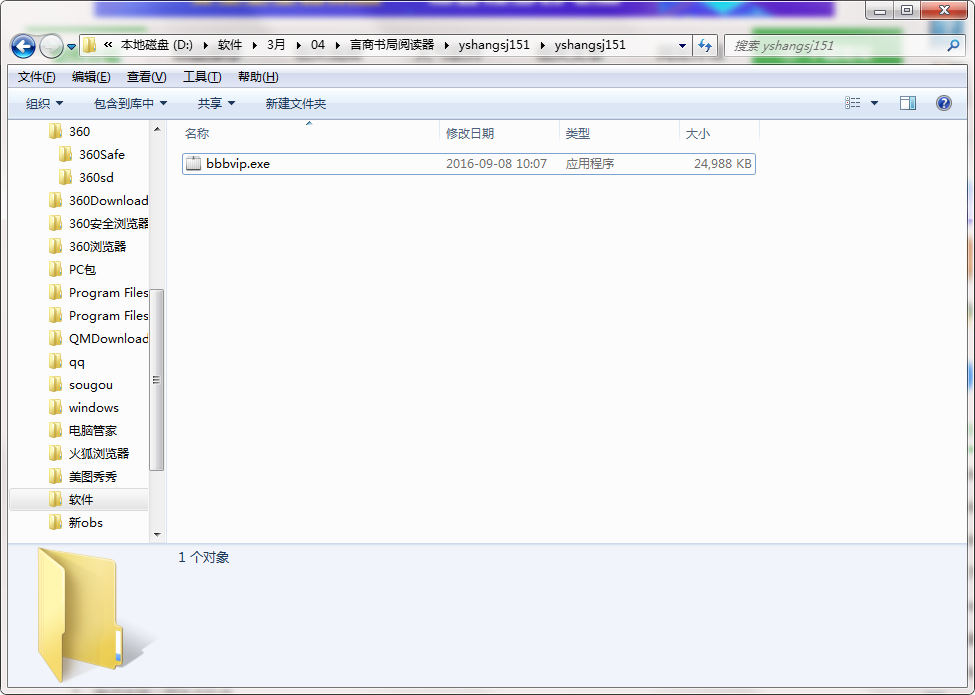Click the 电脑管家 folder icon

point(55,430)
